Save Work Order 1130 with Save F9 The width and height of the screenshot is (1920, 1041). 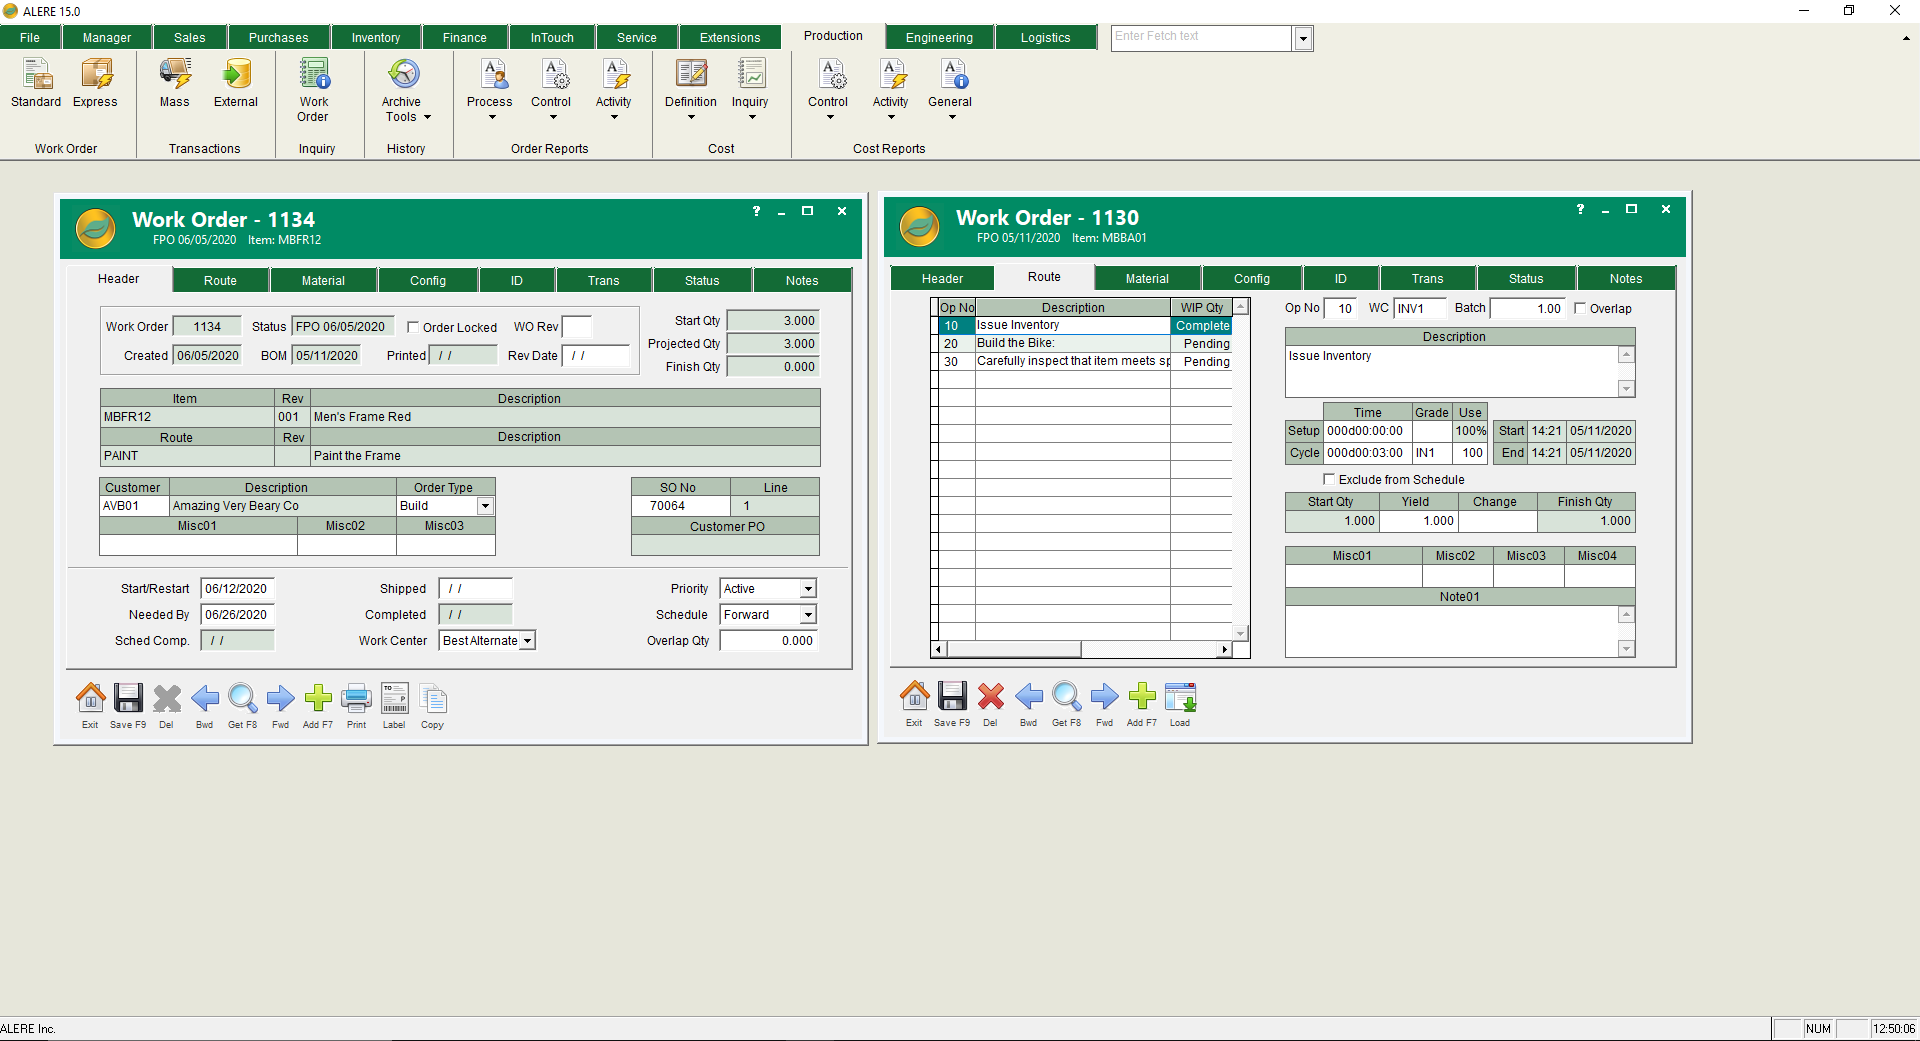[x=951, y=697]
